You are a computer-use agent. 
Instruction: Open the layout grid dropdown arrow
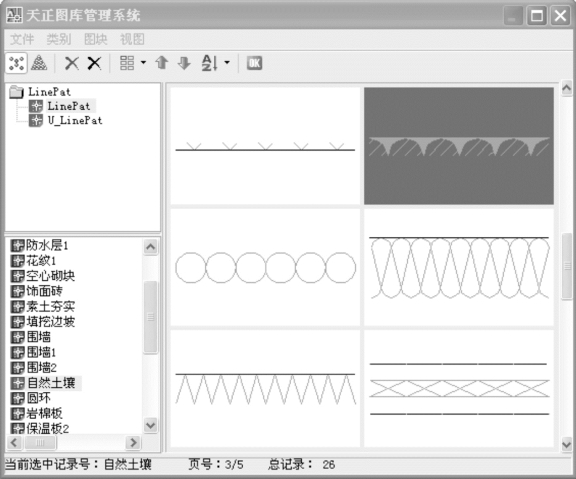pos(143,63)
